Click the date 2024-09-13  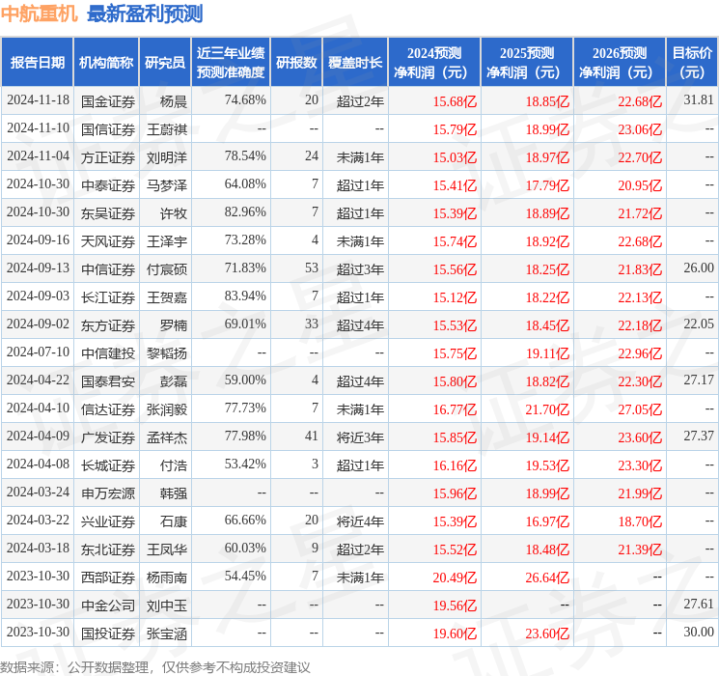[x=38, y=267]
